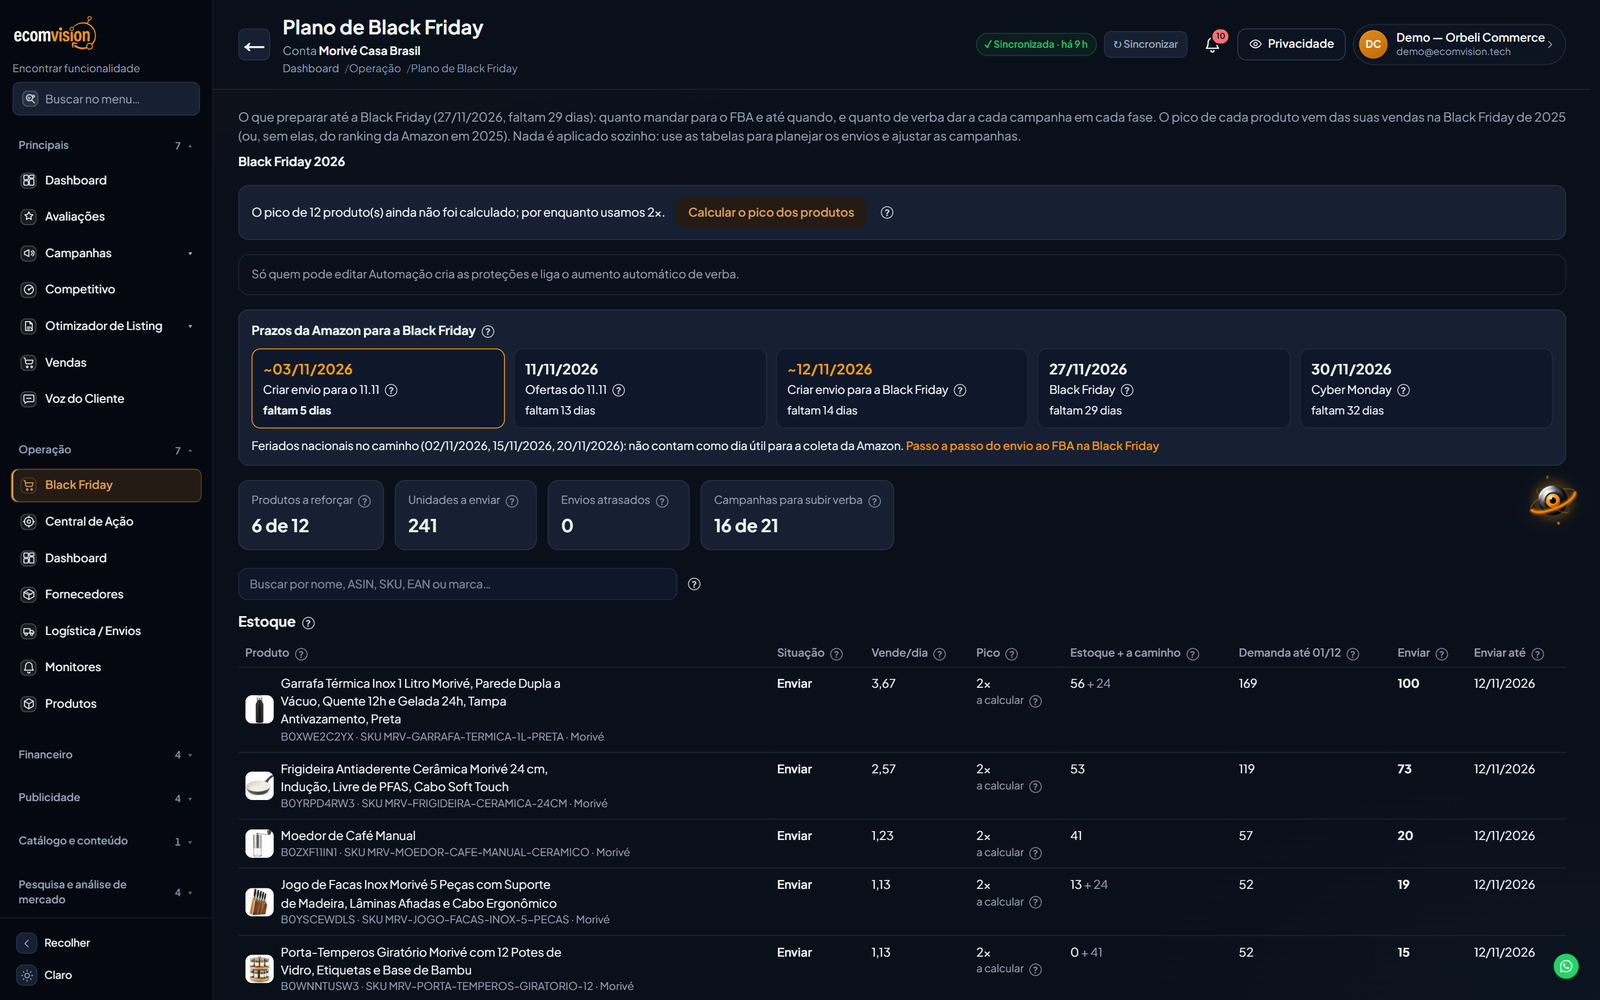Click the Sincronizar button

tap(1145, 44)
